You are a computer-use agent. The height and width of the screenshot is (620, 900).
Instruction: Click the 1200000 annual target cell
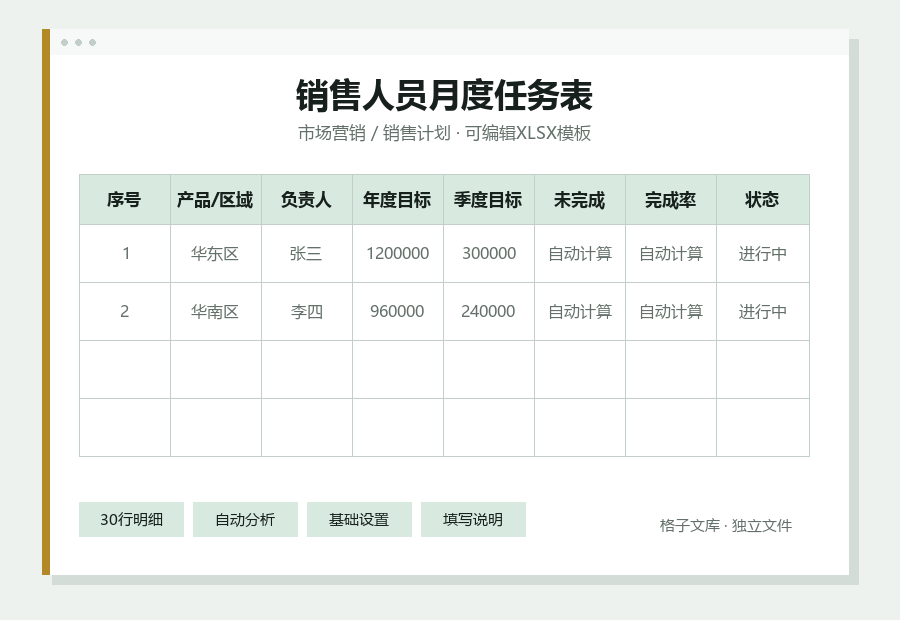398,254
